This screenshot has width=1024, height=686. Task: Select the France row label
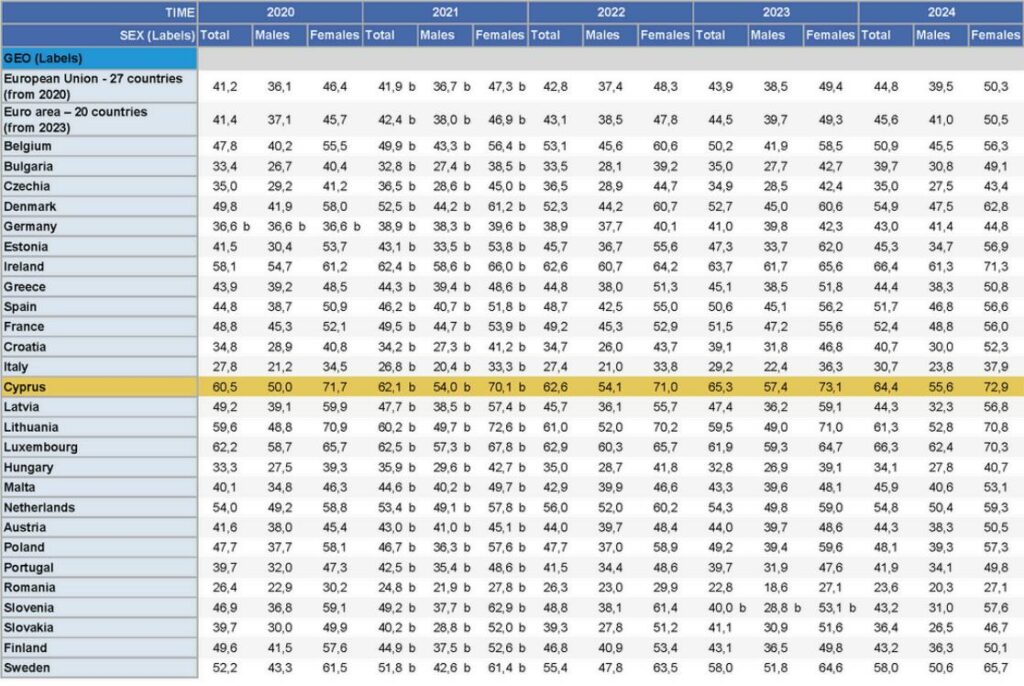[99, 327]
